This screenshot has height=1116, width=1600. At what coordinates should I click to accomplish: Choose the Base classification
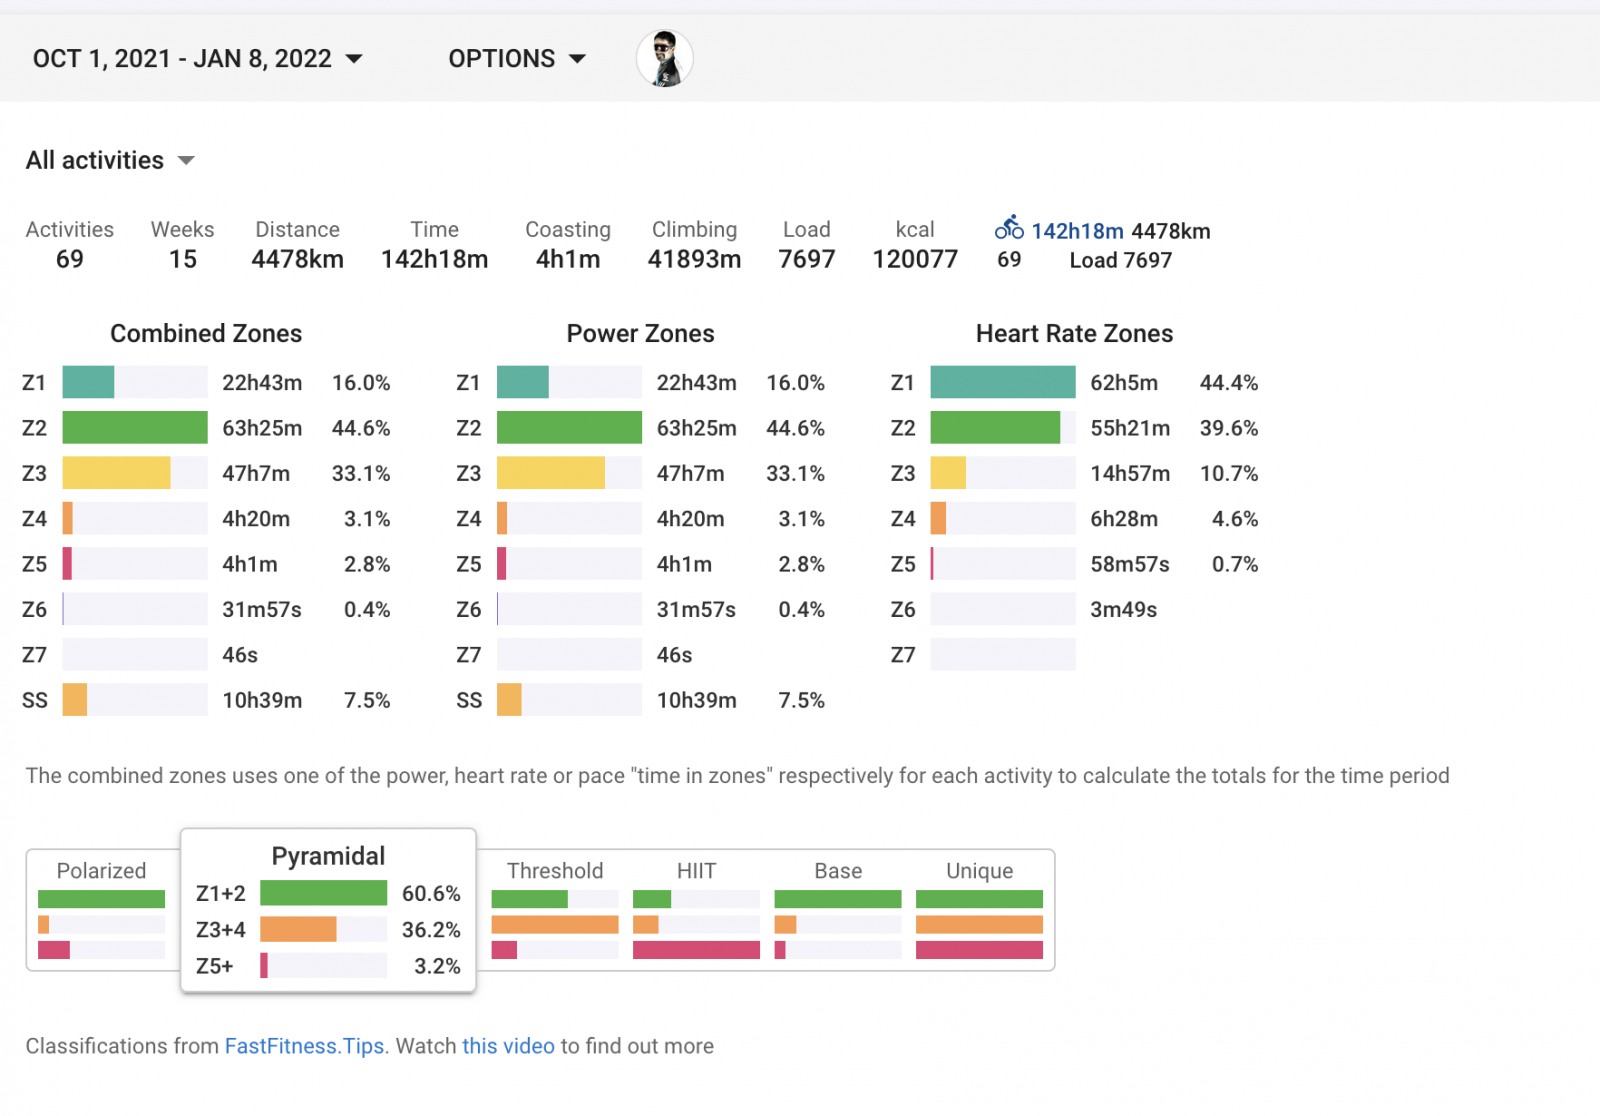(x=838, y=908)
